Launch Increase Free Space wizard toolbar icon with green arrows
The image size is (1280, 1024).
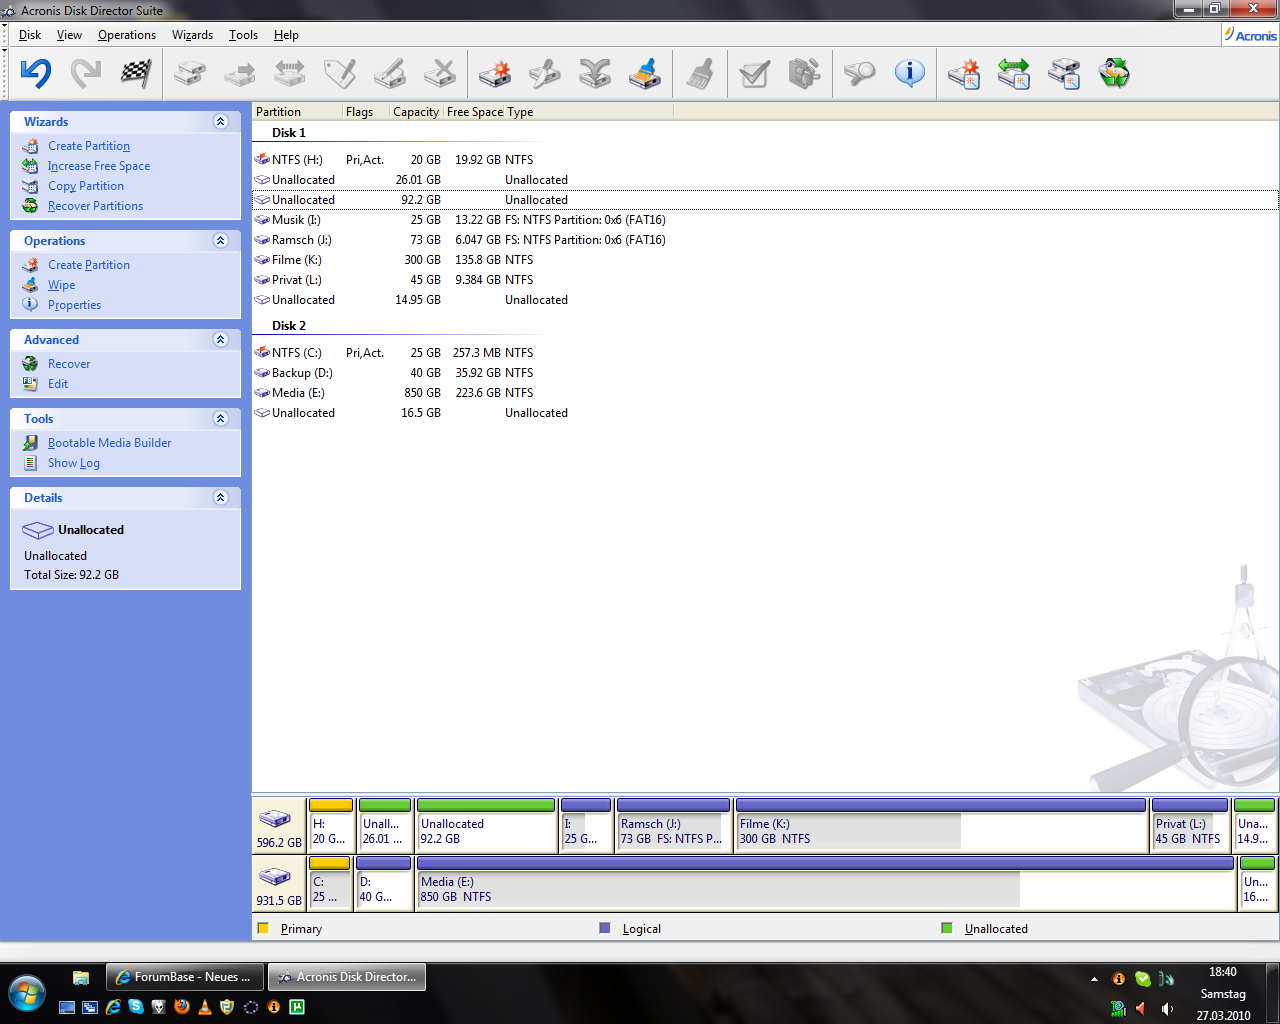[1013, 73]
